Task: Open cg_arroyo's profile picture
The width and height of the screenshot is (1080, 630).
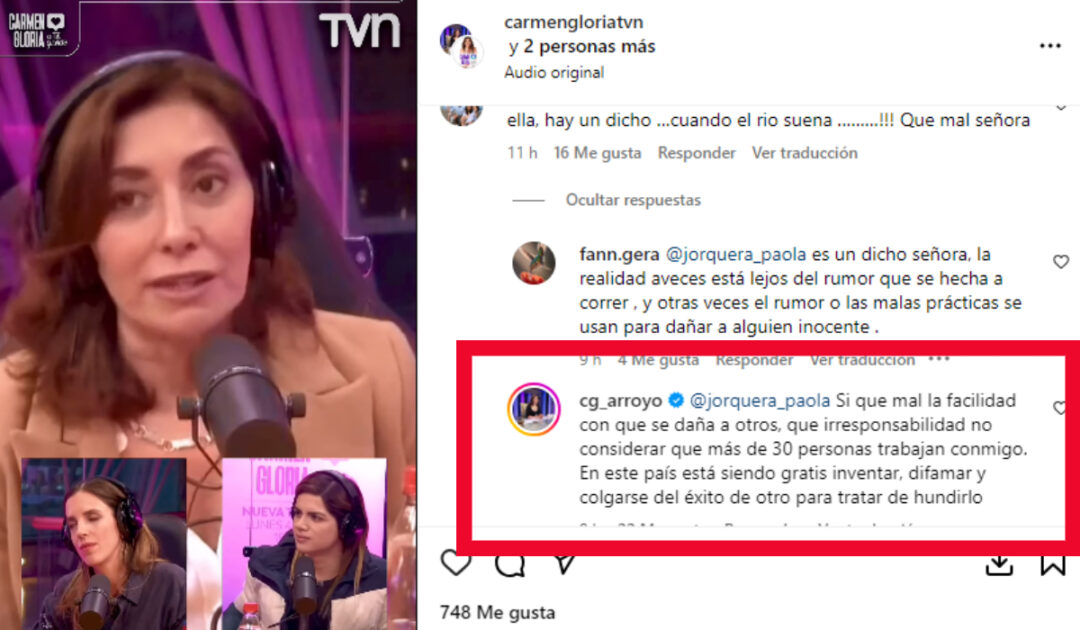Action: pyautogui.click(x=534, y=409)
